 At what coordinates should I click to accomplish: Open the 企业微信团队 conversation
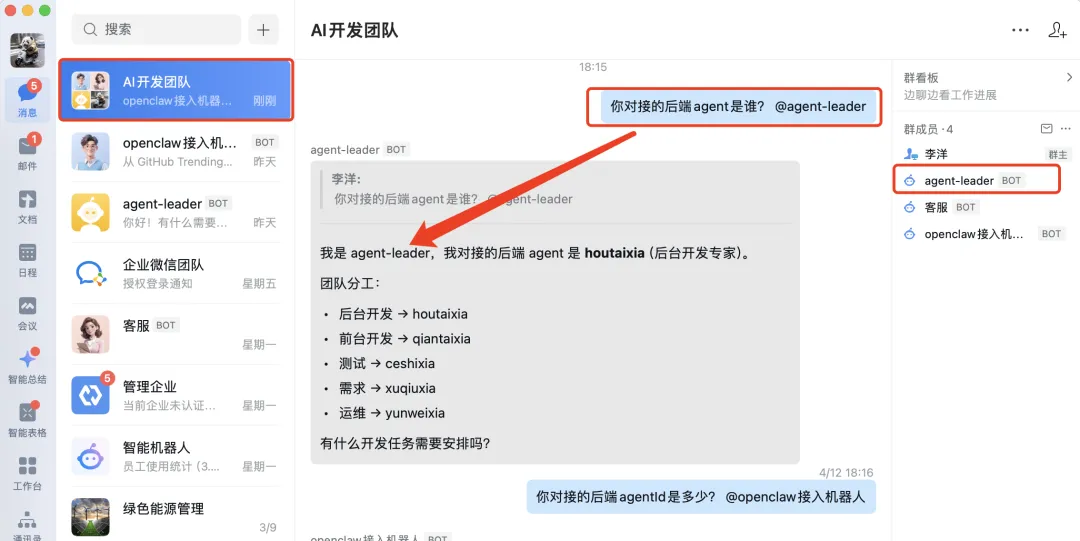(176, 273)
